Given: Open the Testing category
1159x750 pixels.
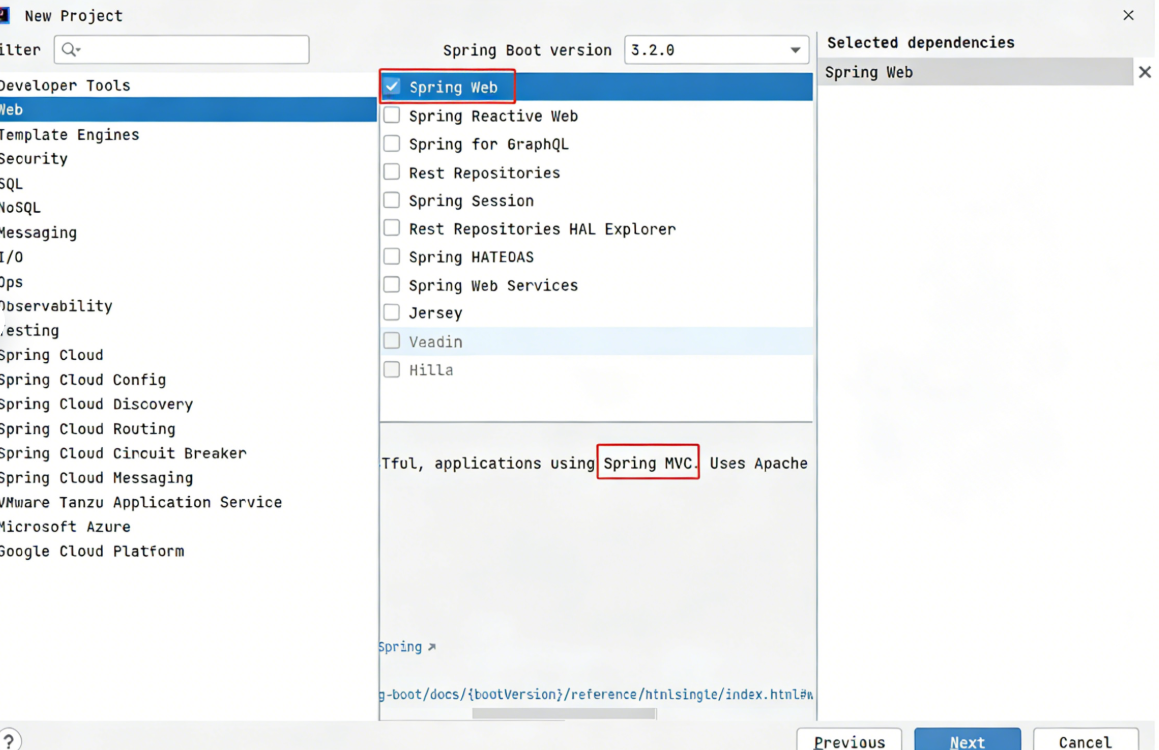Looking at the screenshot, I should [188, 330].
